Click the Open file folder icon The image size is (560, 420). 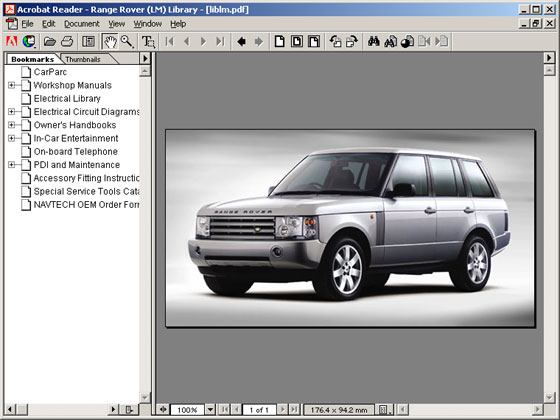click(50, 41)
